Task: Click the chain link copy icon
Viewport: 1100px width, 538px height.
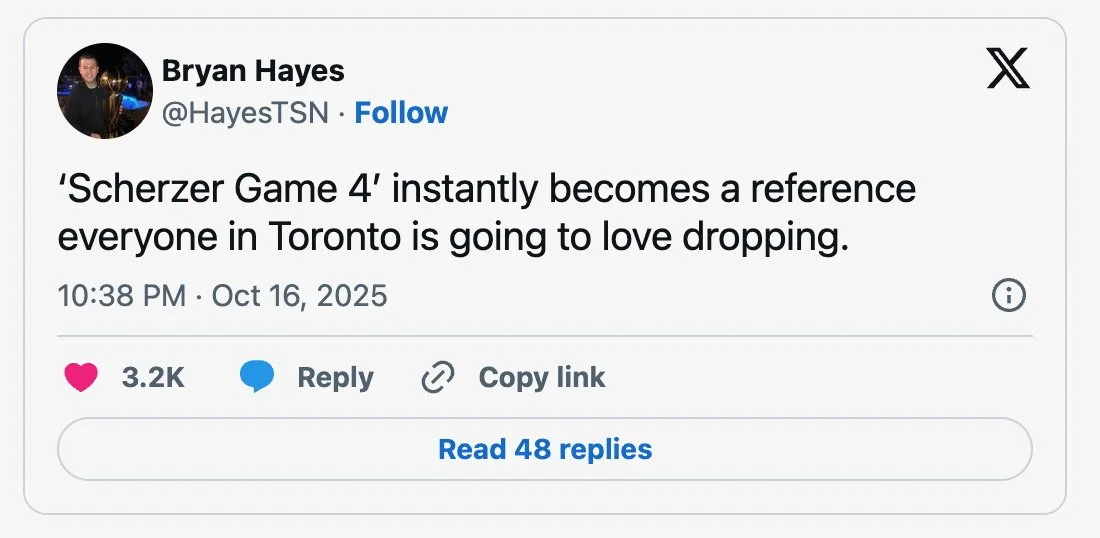Action: pos(438,377)
